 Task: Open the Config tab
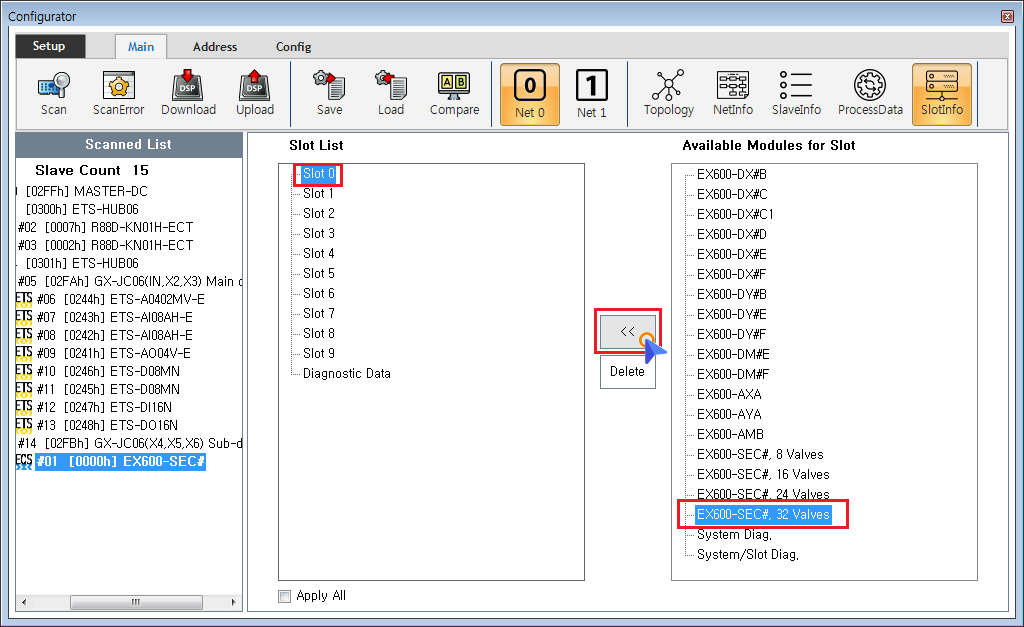(x=293, y=47)
